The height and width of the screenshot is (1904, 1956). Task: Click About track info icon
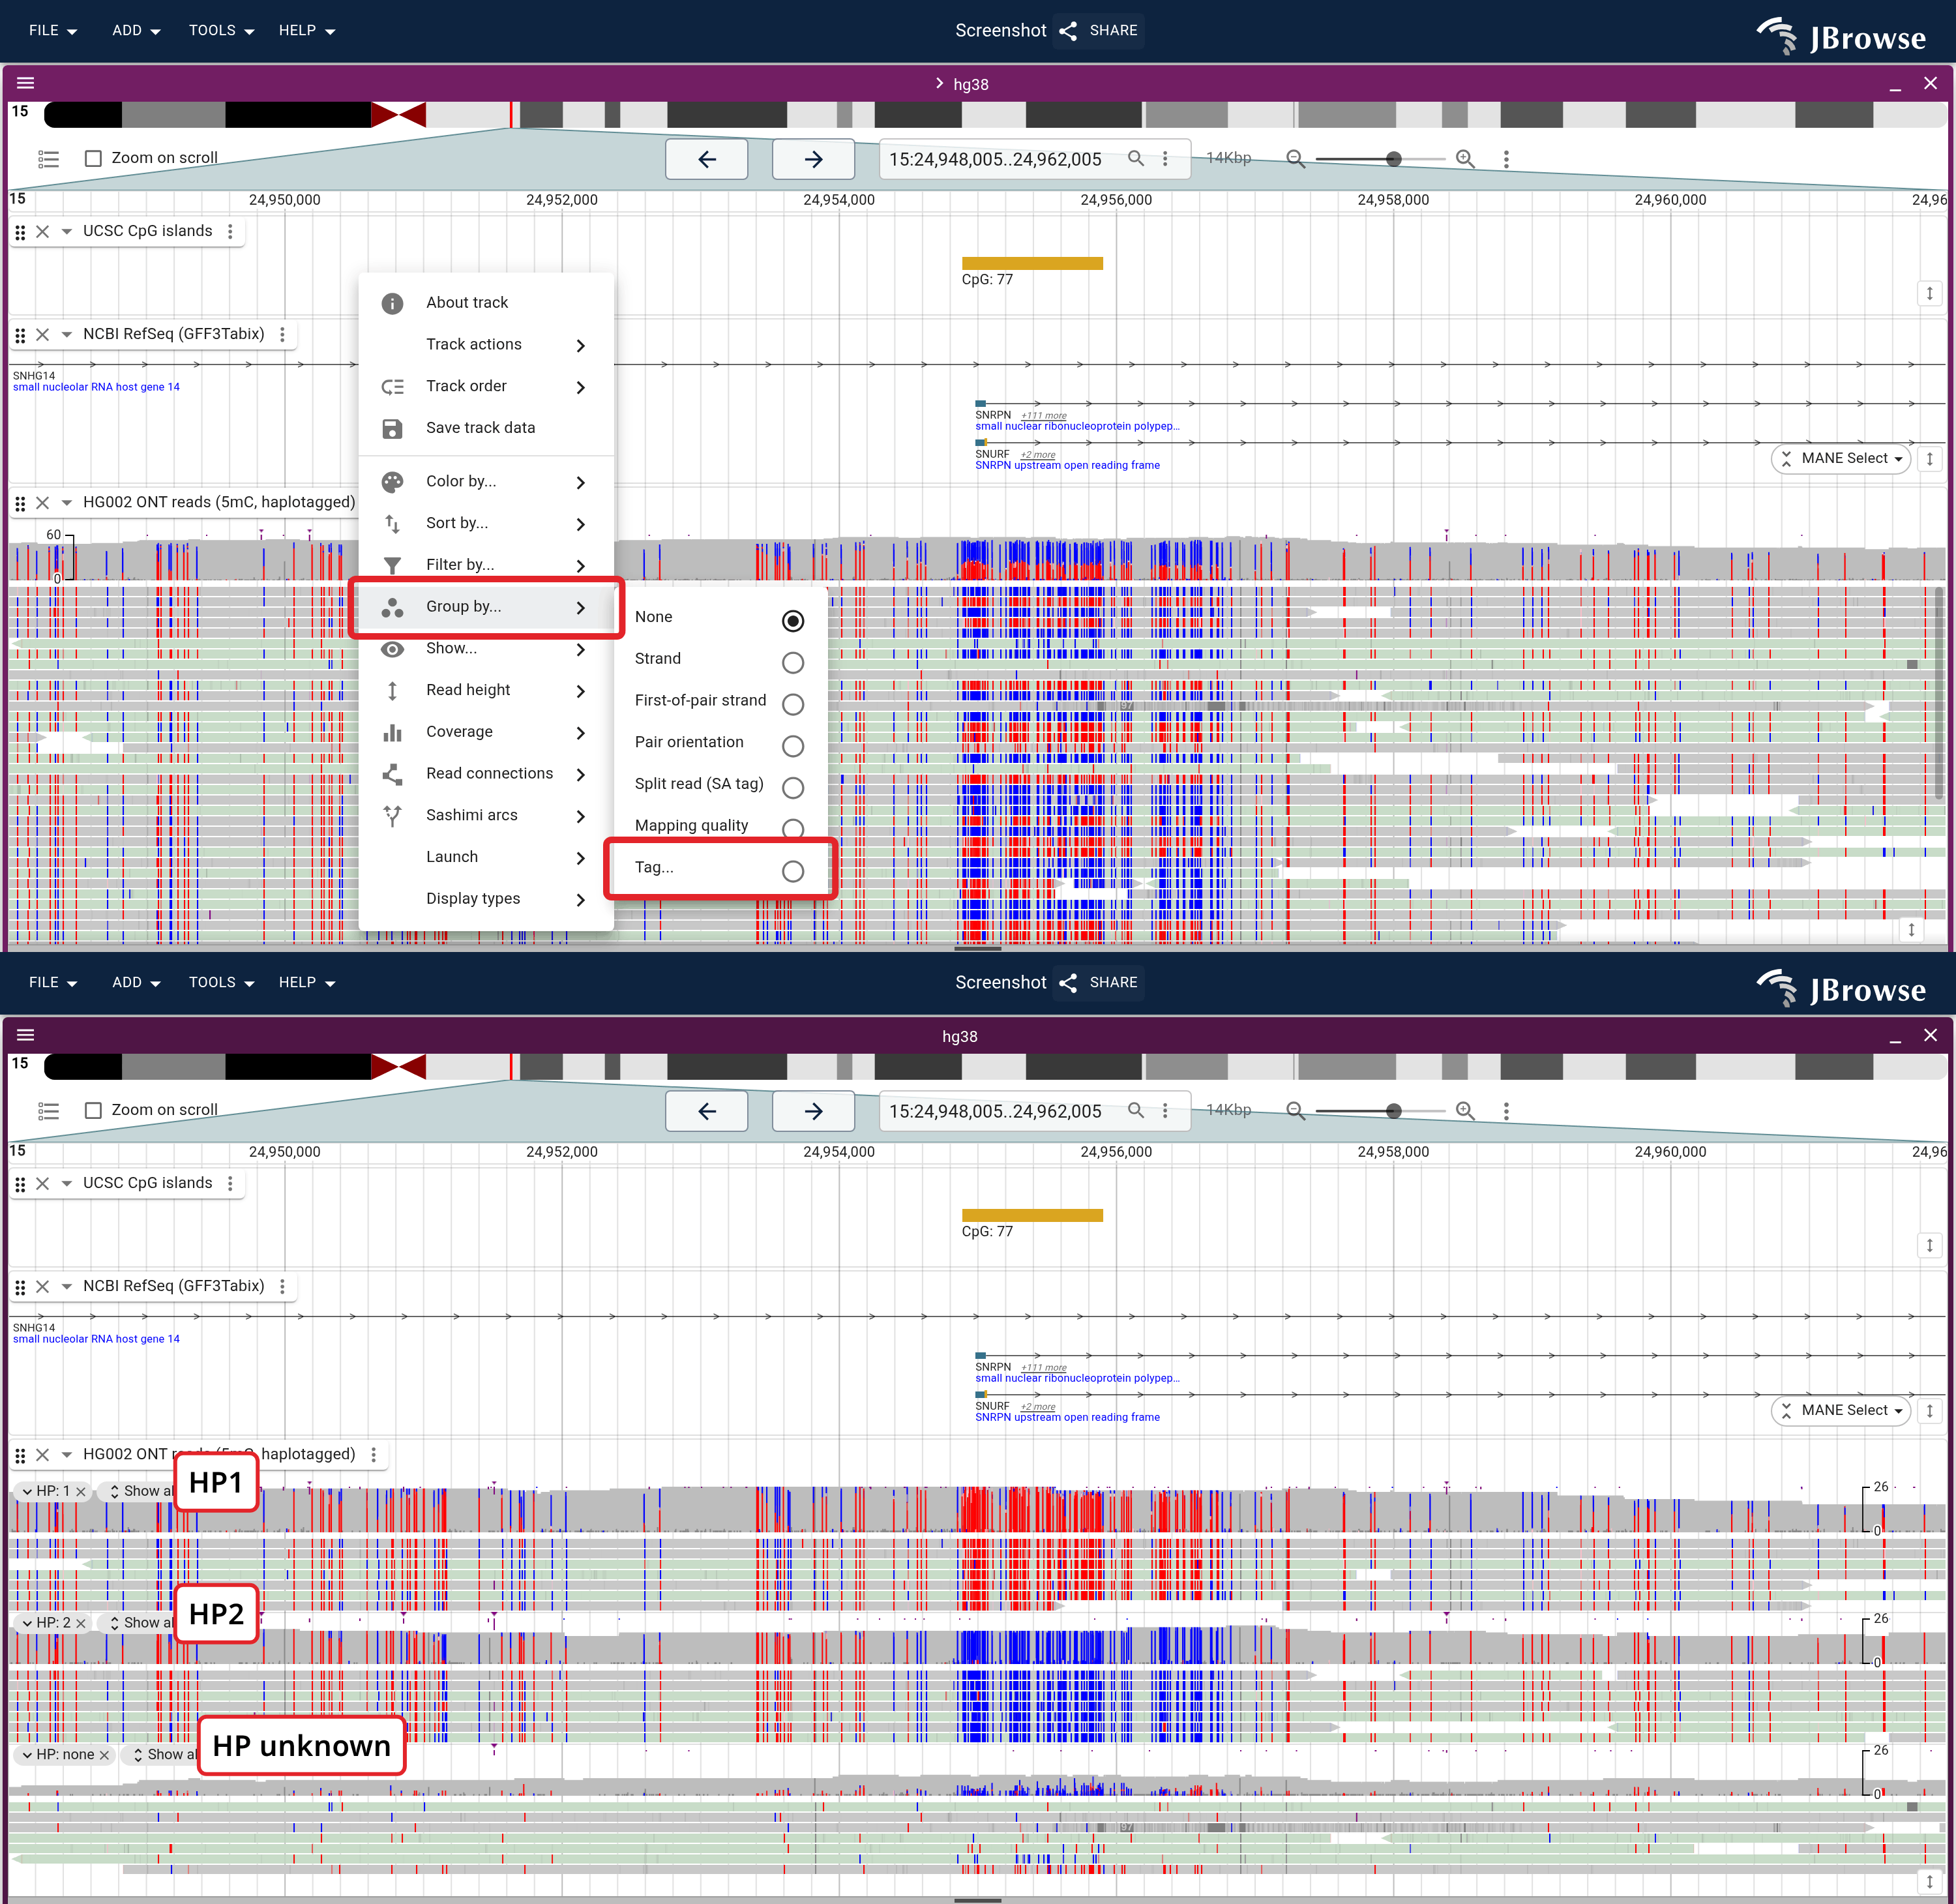[x=392, y=303]
